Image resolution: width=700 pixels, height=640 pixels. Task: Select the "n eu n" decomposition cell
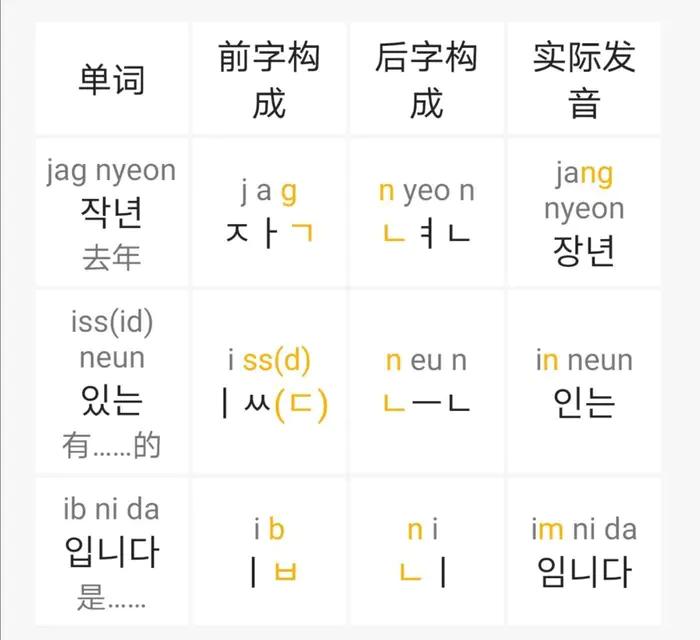point(426,382)
